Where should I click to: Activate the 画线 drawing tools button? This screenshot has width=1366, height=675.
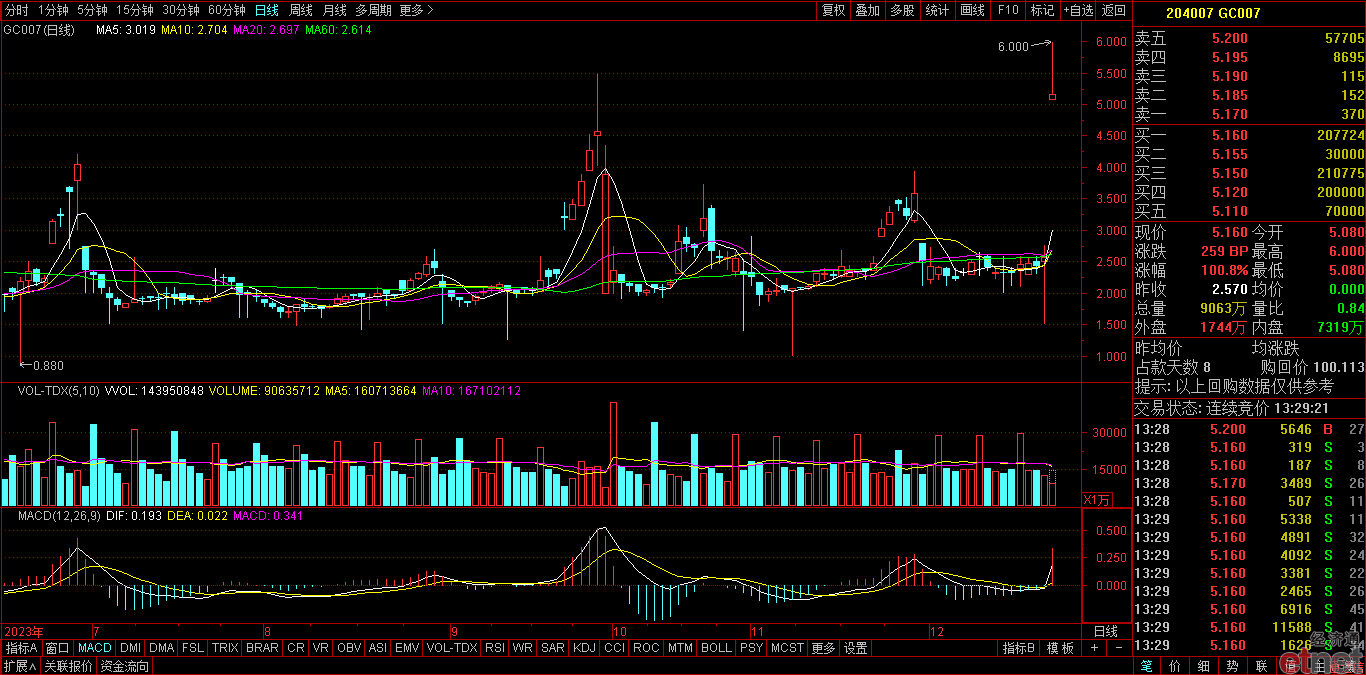click(x=972, y=10)
